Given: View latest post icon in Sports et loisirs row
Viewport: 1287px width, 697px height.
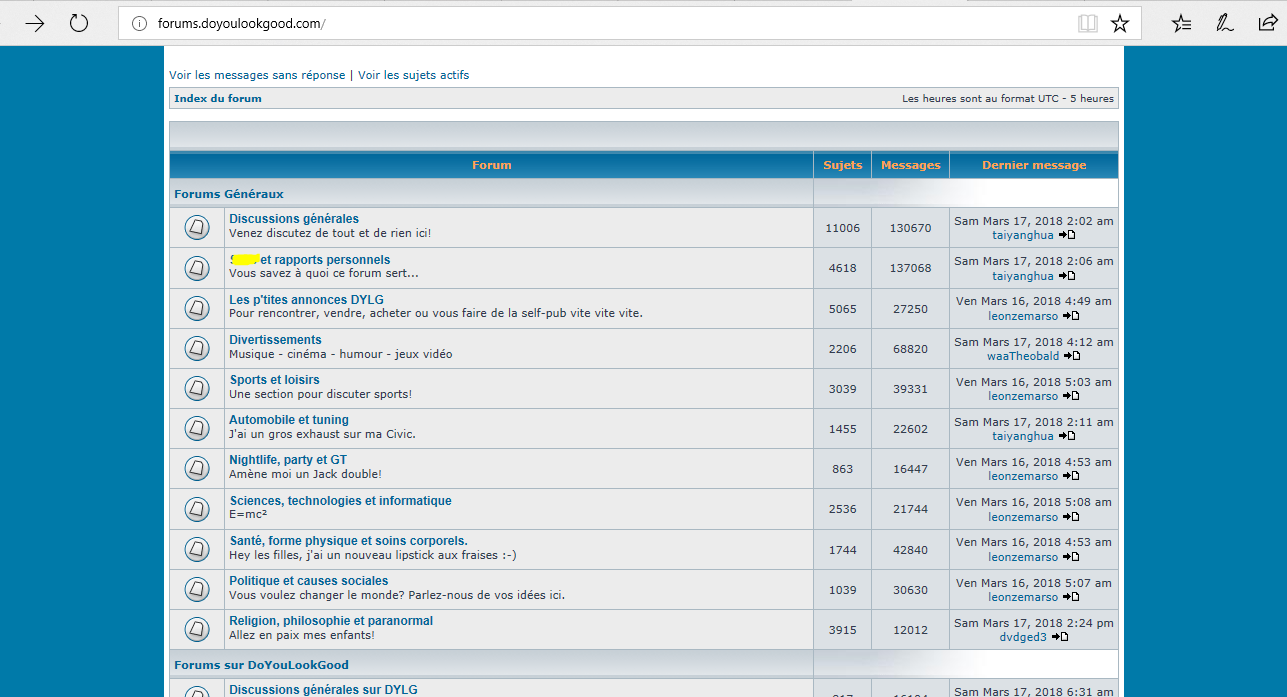Looking at the screenshot, I should [x=1071, y=396].
